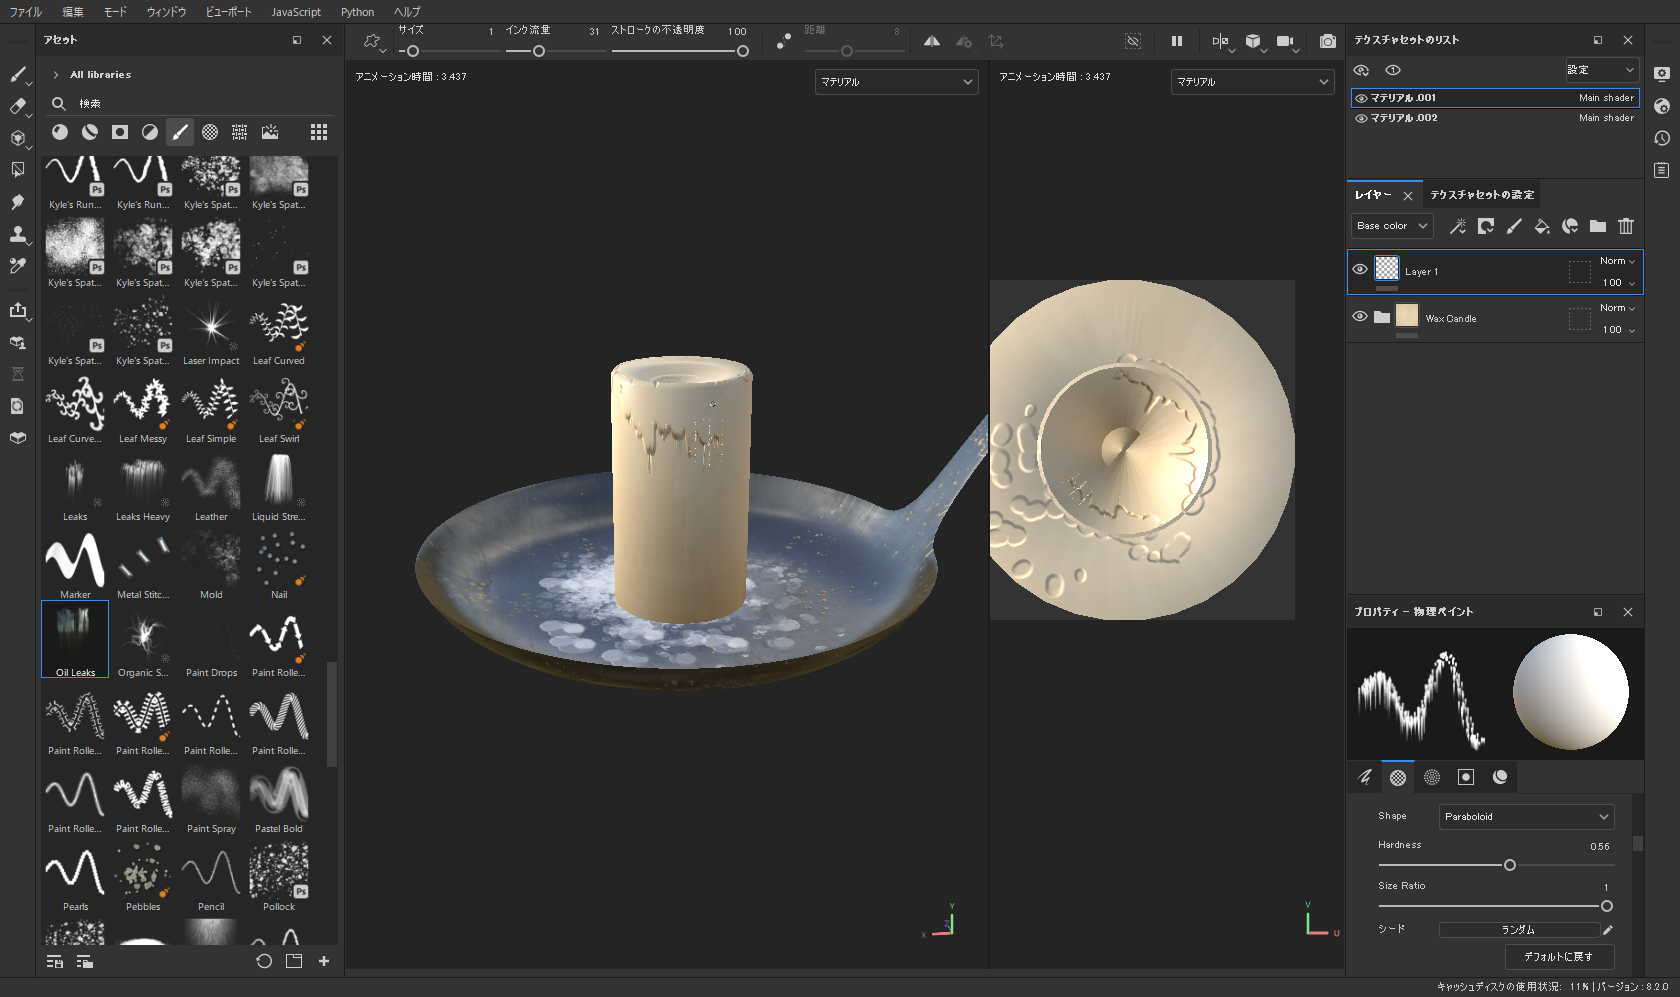Viewport: 1680px width, 997px height.
Task: Add a fill layer with the bucket icon
Action: point(1542,226)
